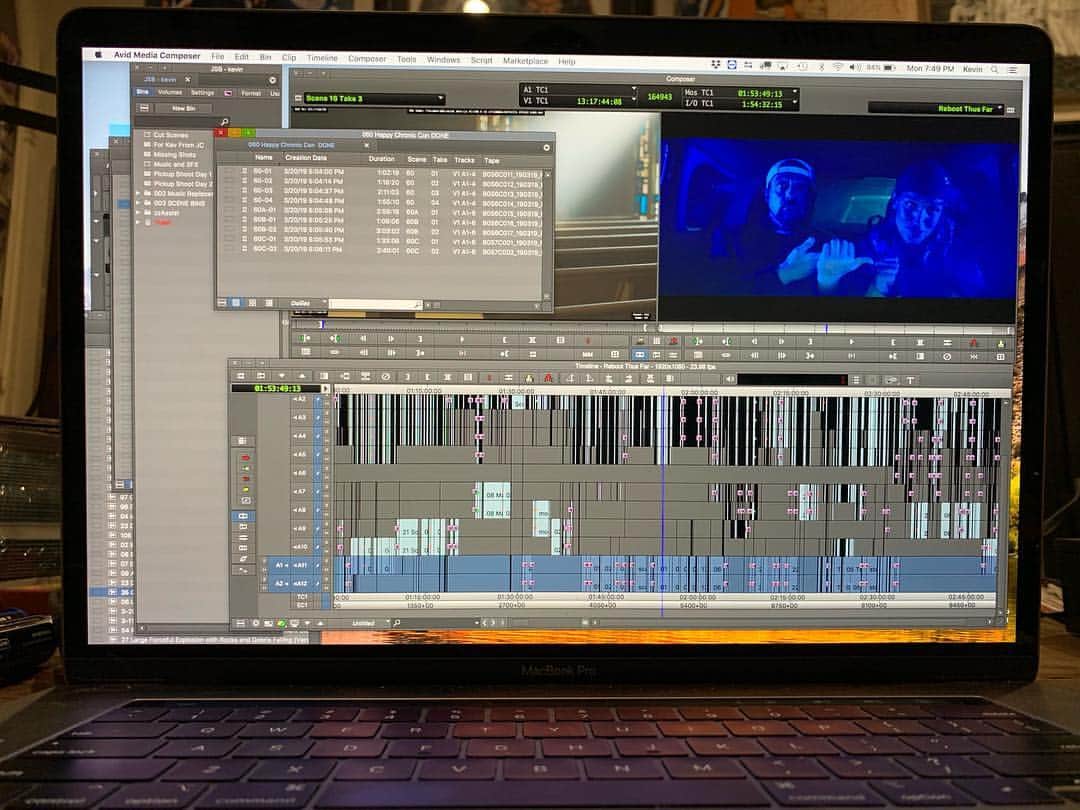The image size is (1080, 810).
Task: Click red Overwrite in the timeline toolbar
Action: tap(548, 377)
